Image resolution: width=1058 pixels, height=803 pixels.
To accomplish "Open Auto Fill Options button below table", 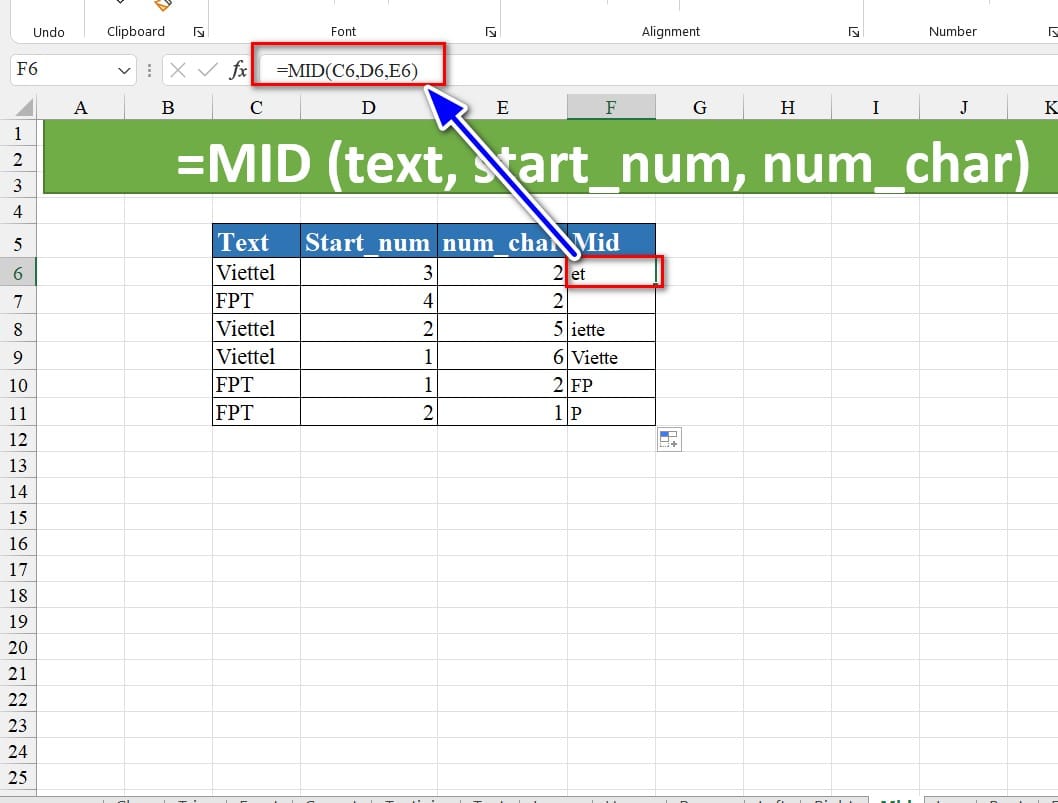I will tap(669, 439).
